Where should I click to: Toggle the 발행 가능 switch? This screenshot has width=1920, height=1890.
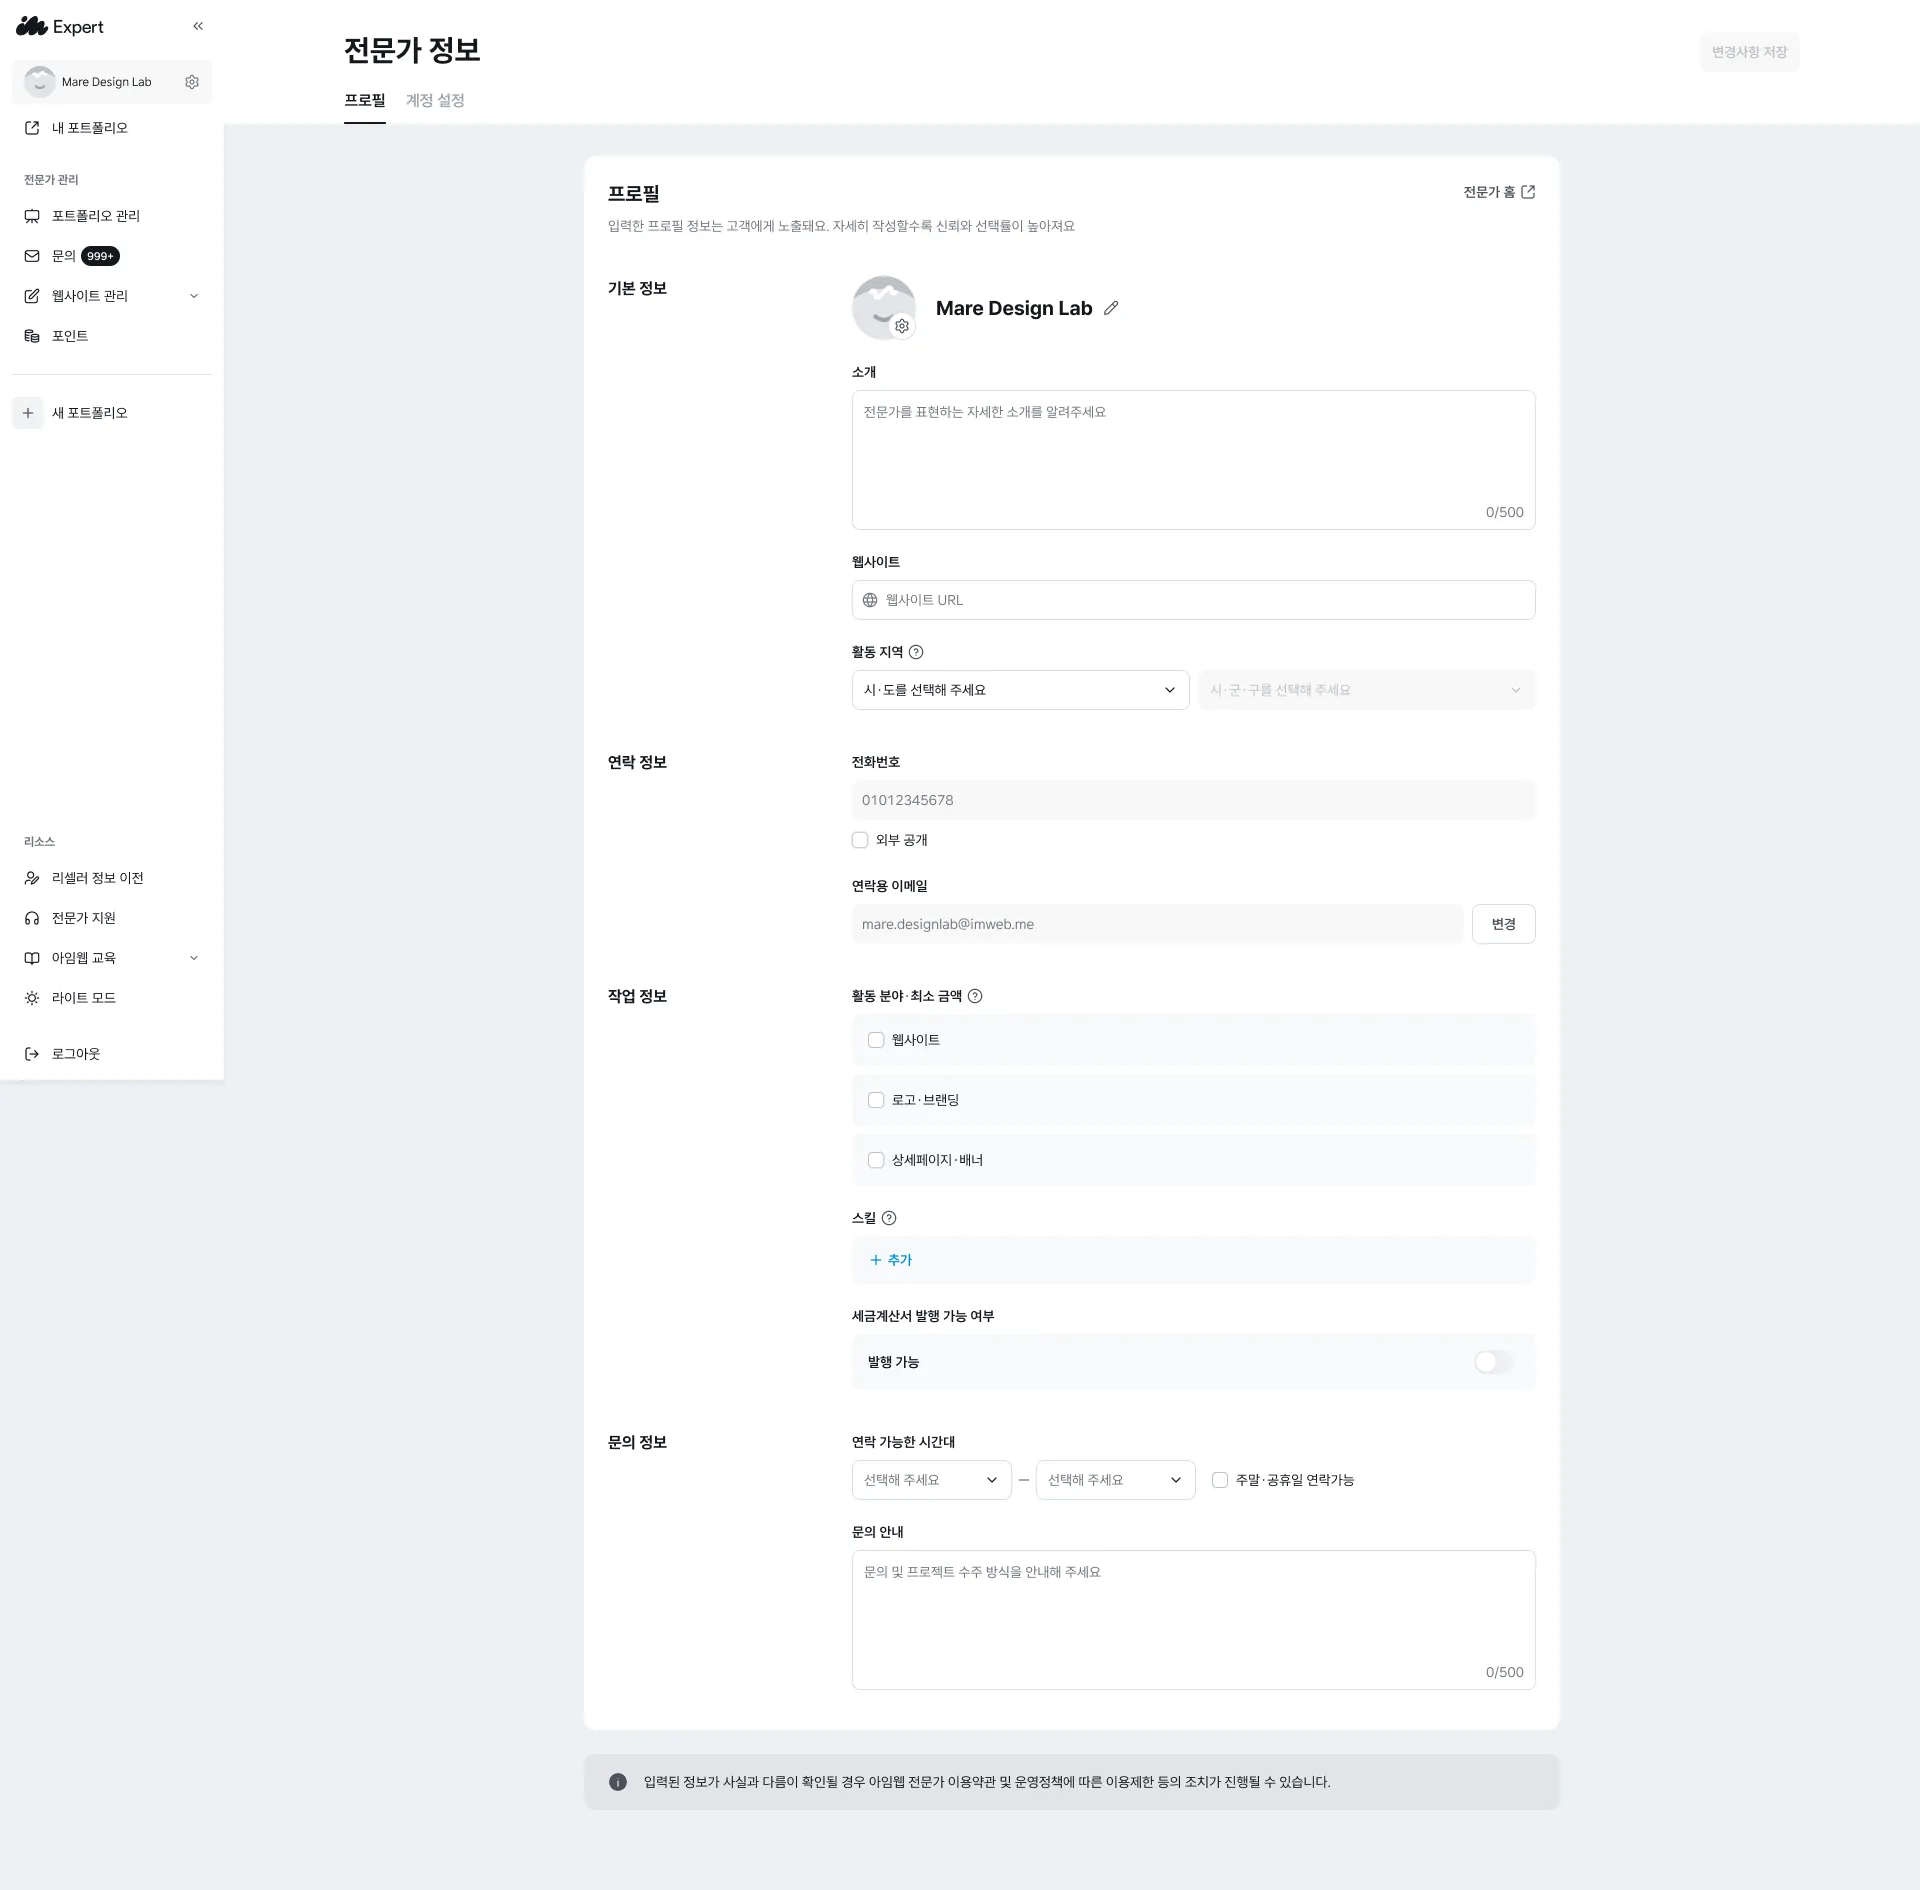tap(1493, 1362)
